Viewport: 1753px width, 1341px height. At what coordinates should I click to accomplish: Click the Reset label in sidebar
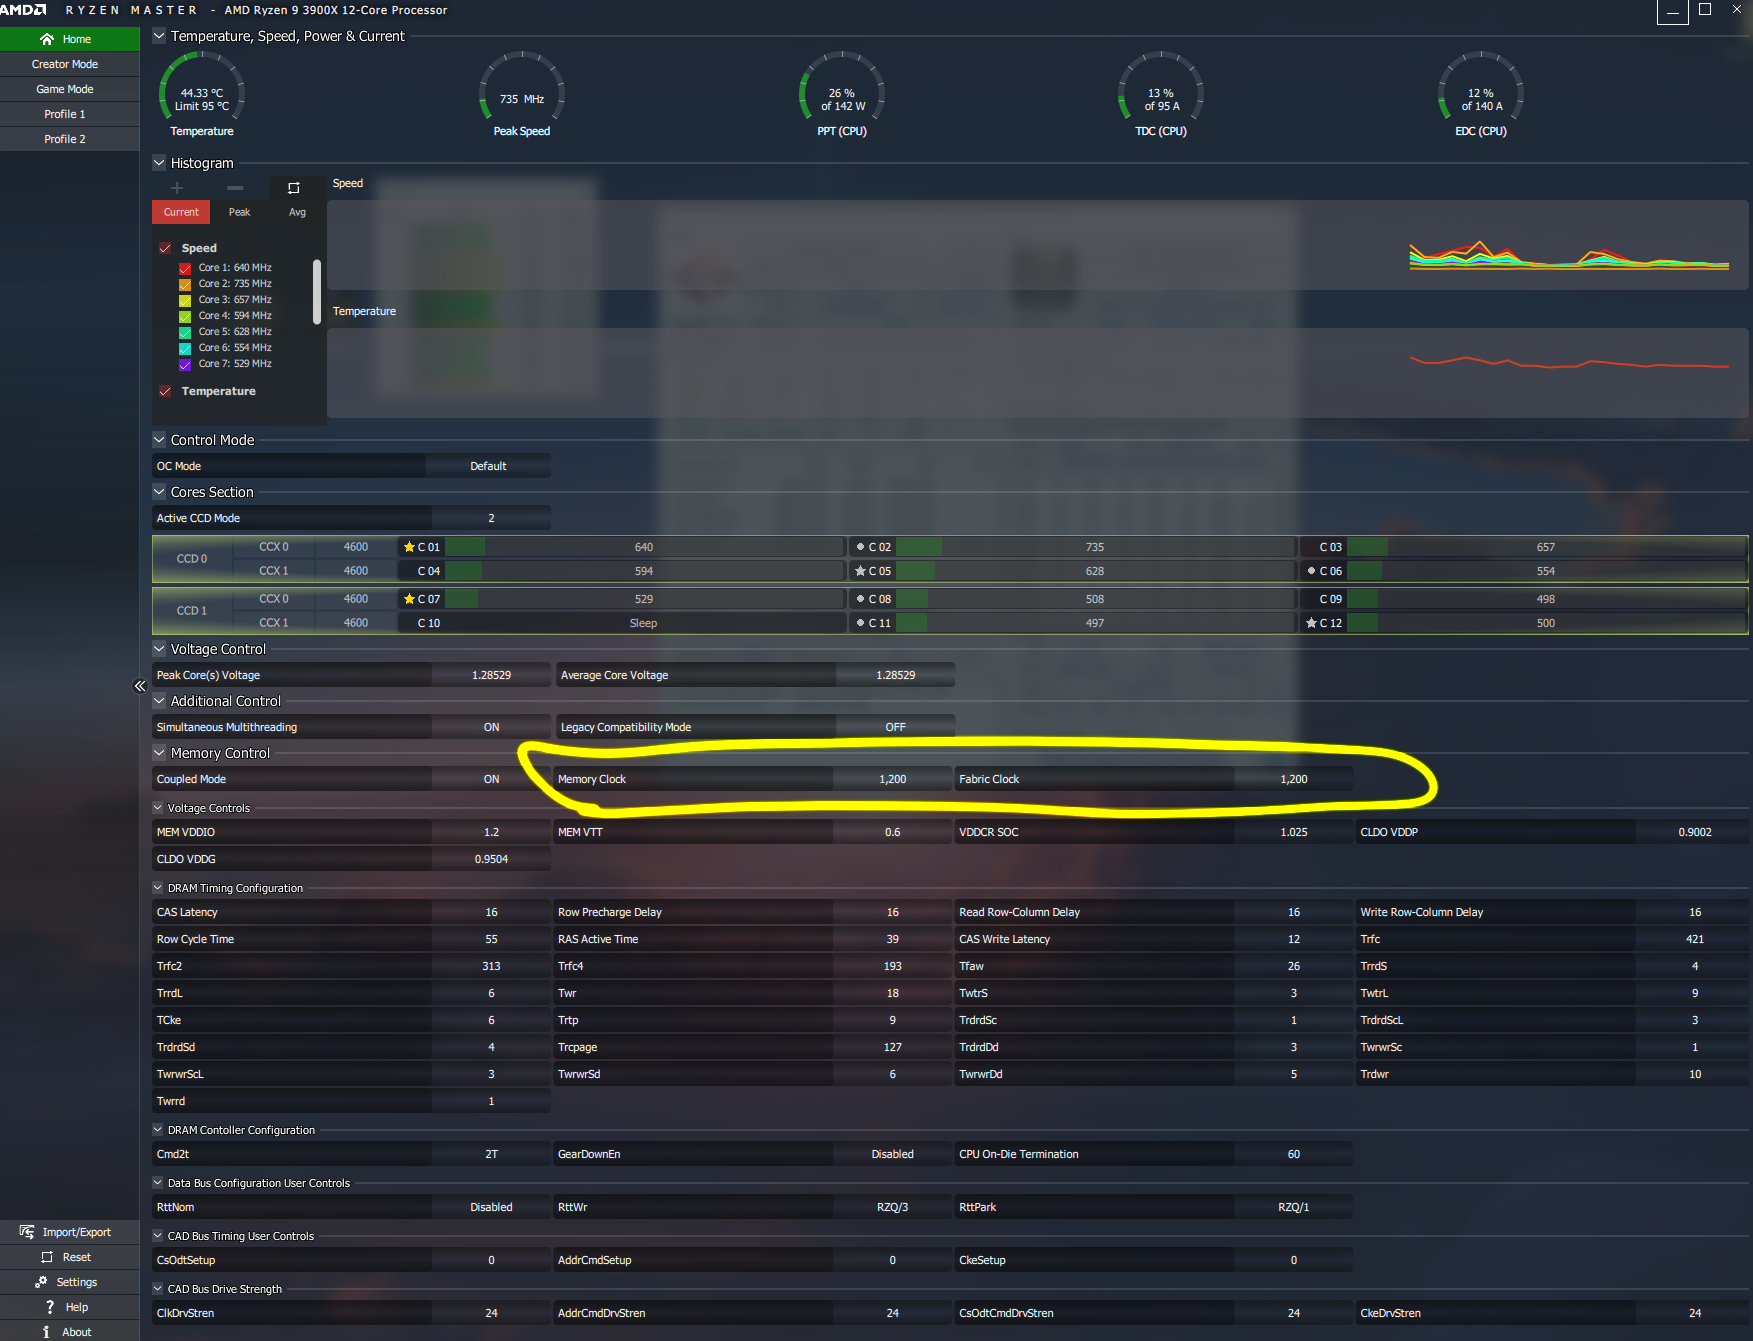coord(77,1257)
